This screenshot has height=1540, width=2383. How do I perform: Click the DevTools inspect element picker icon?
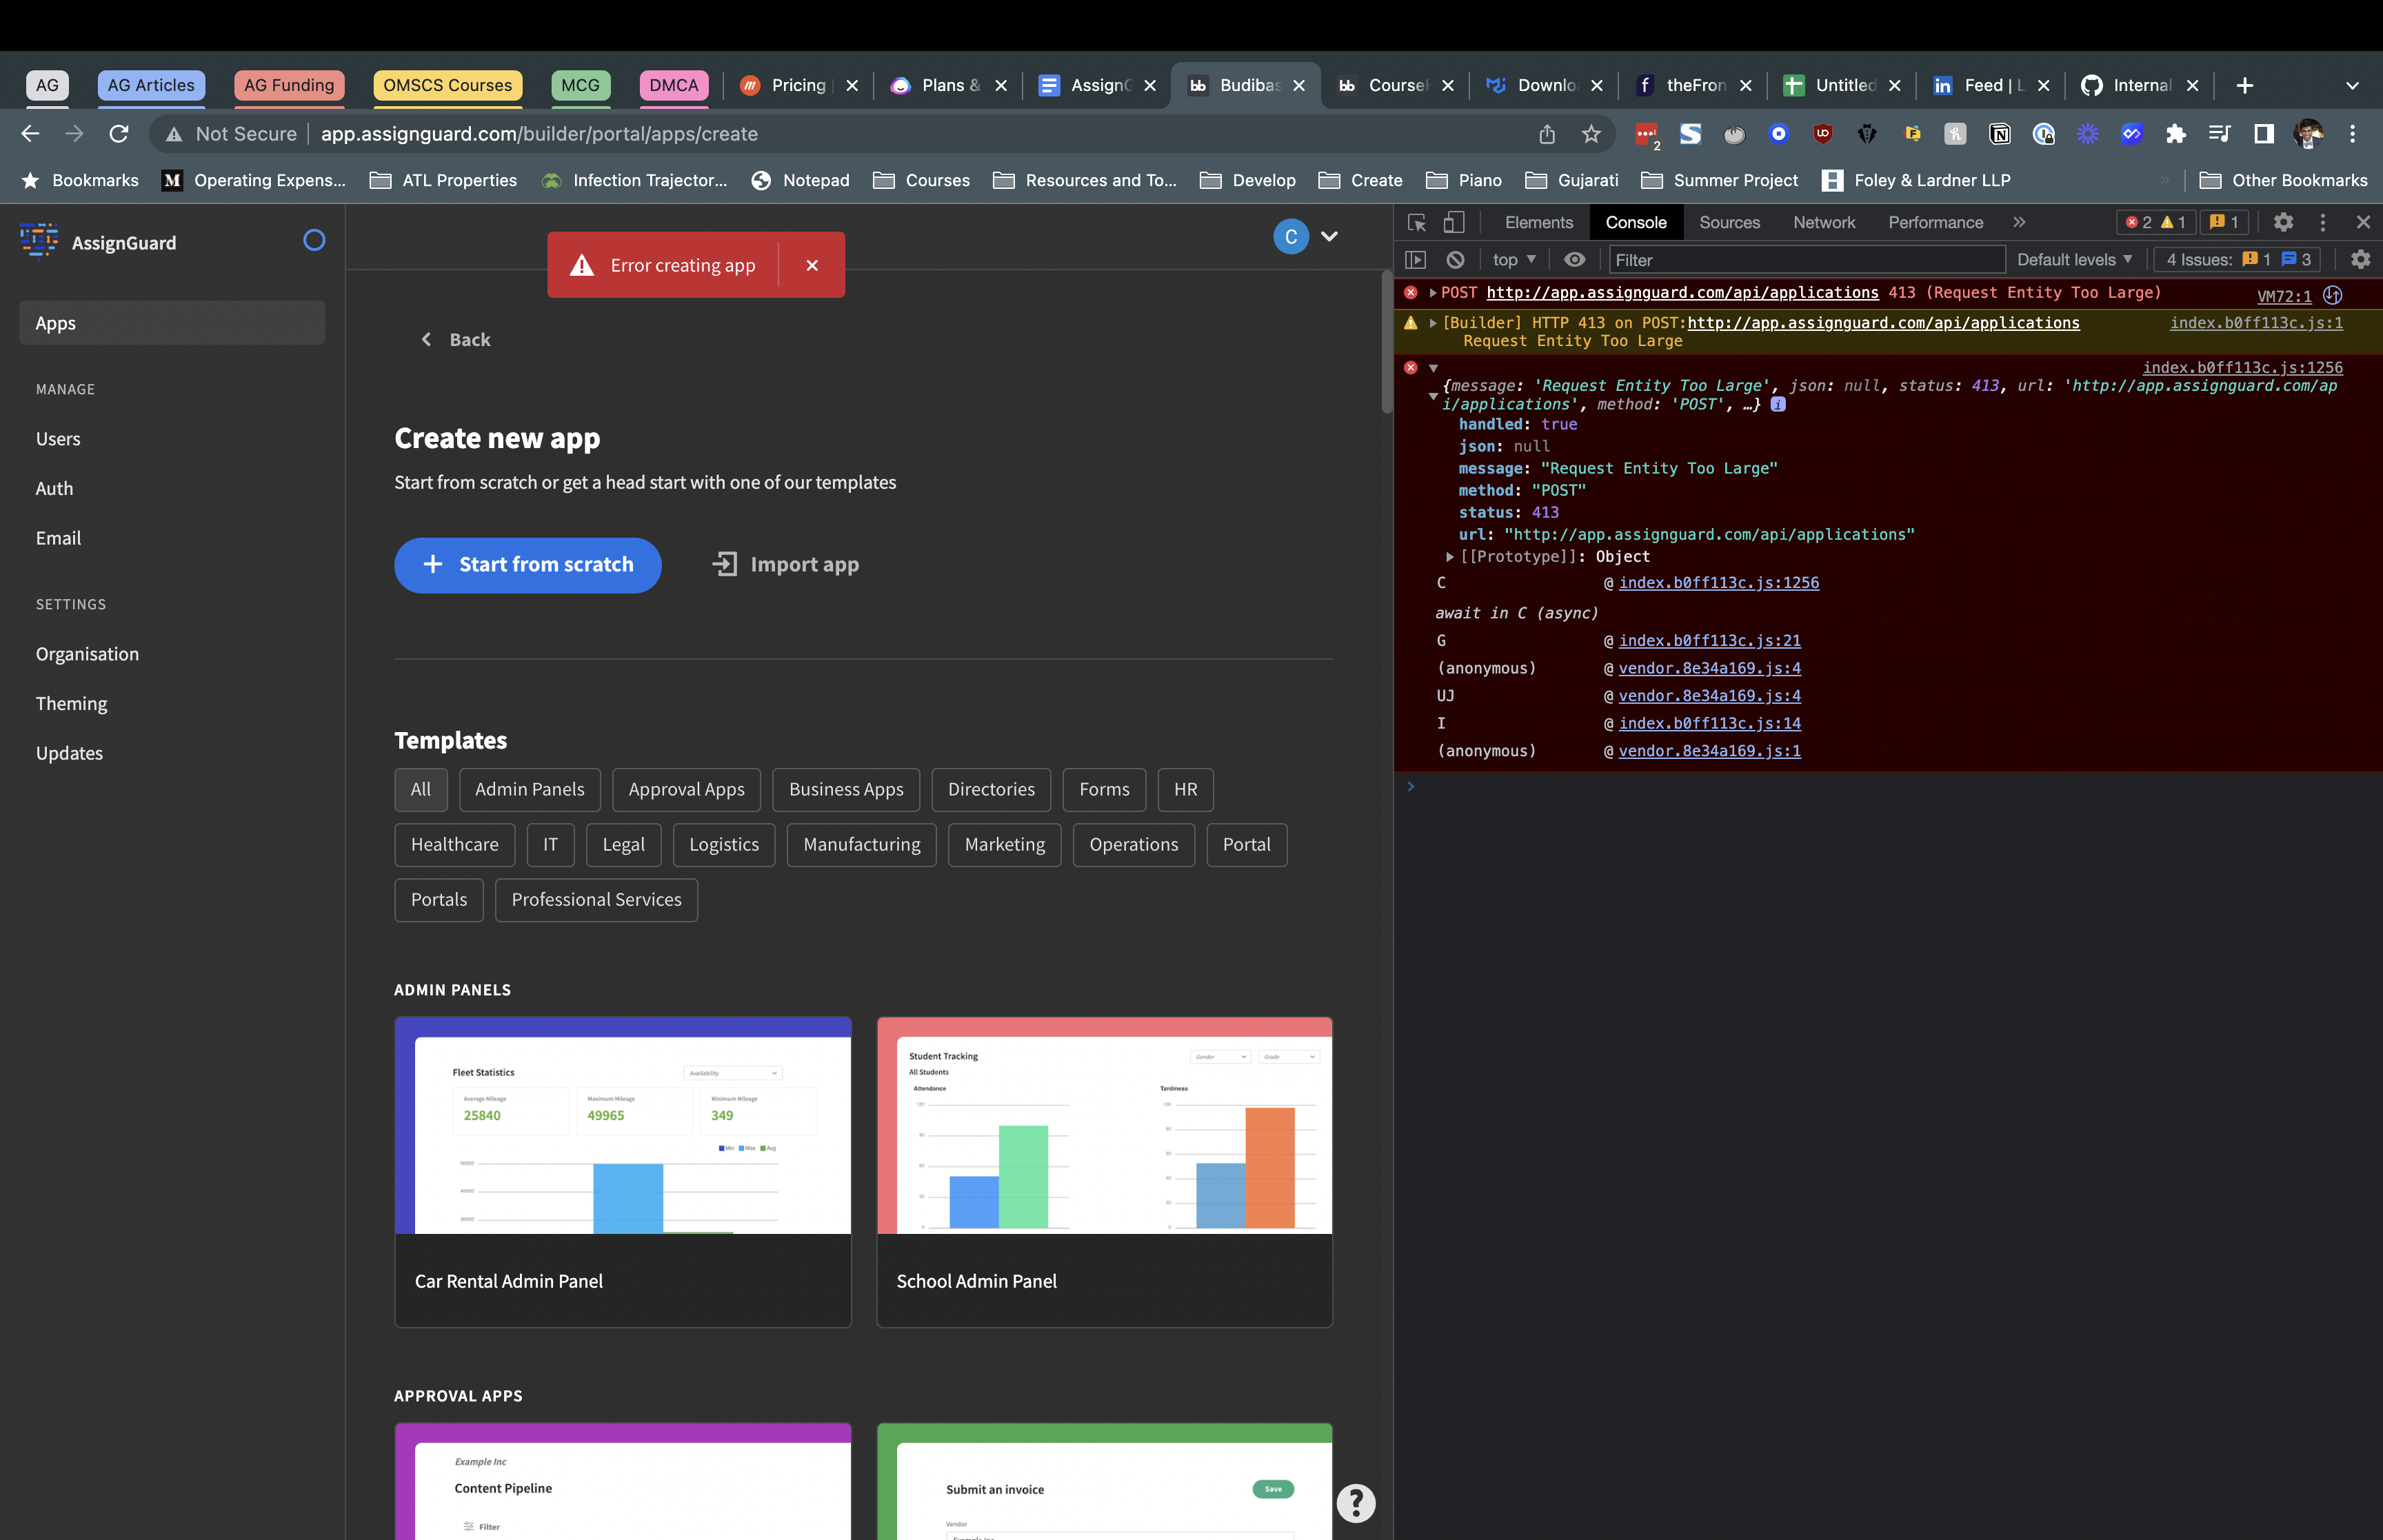coord(1416,222)
